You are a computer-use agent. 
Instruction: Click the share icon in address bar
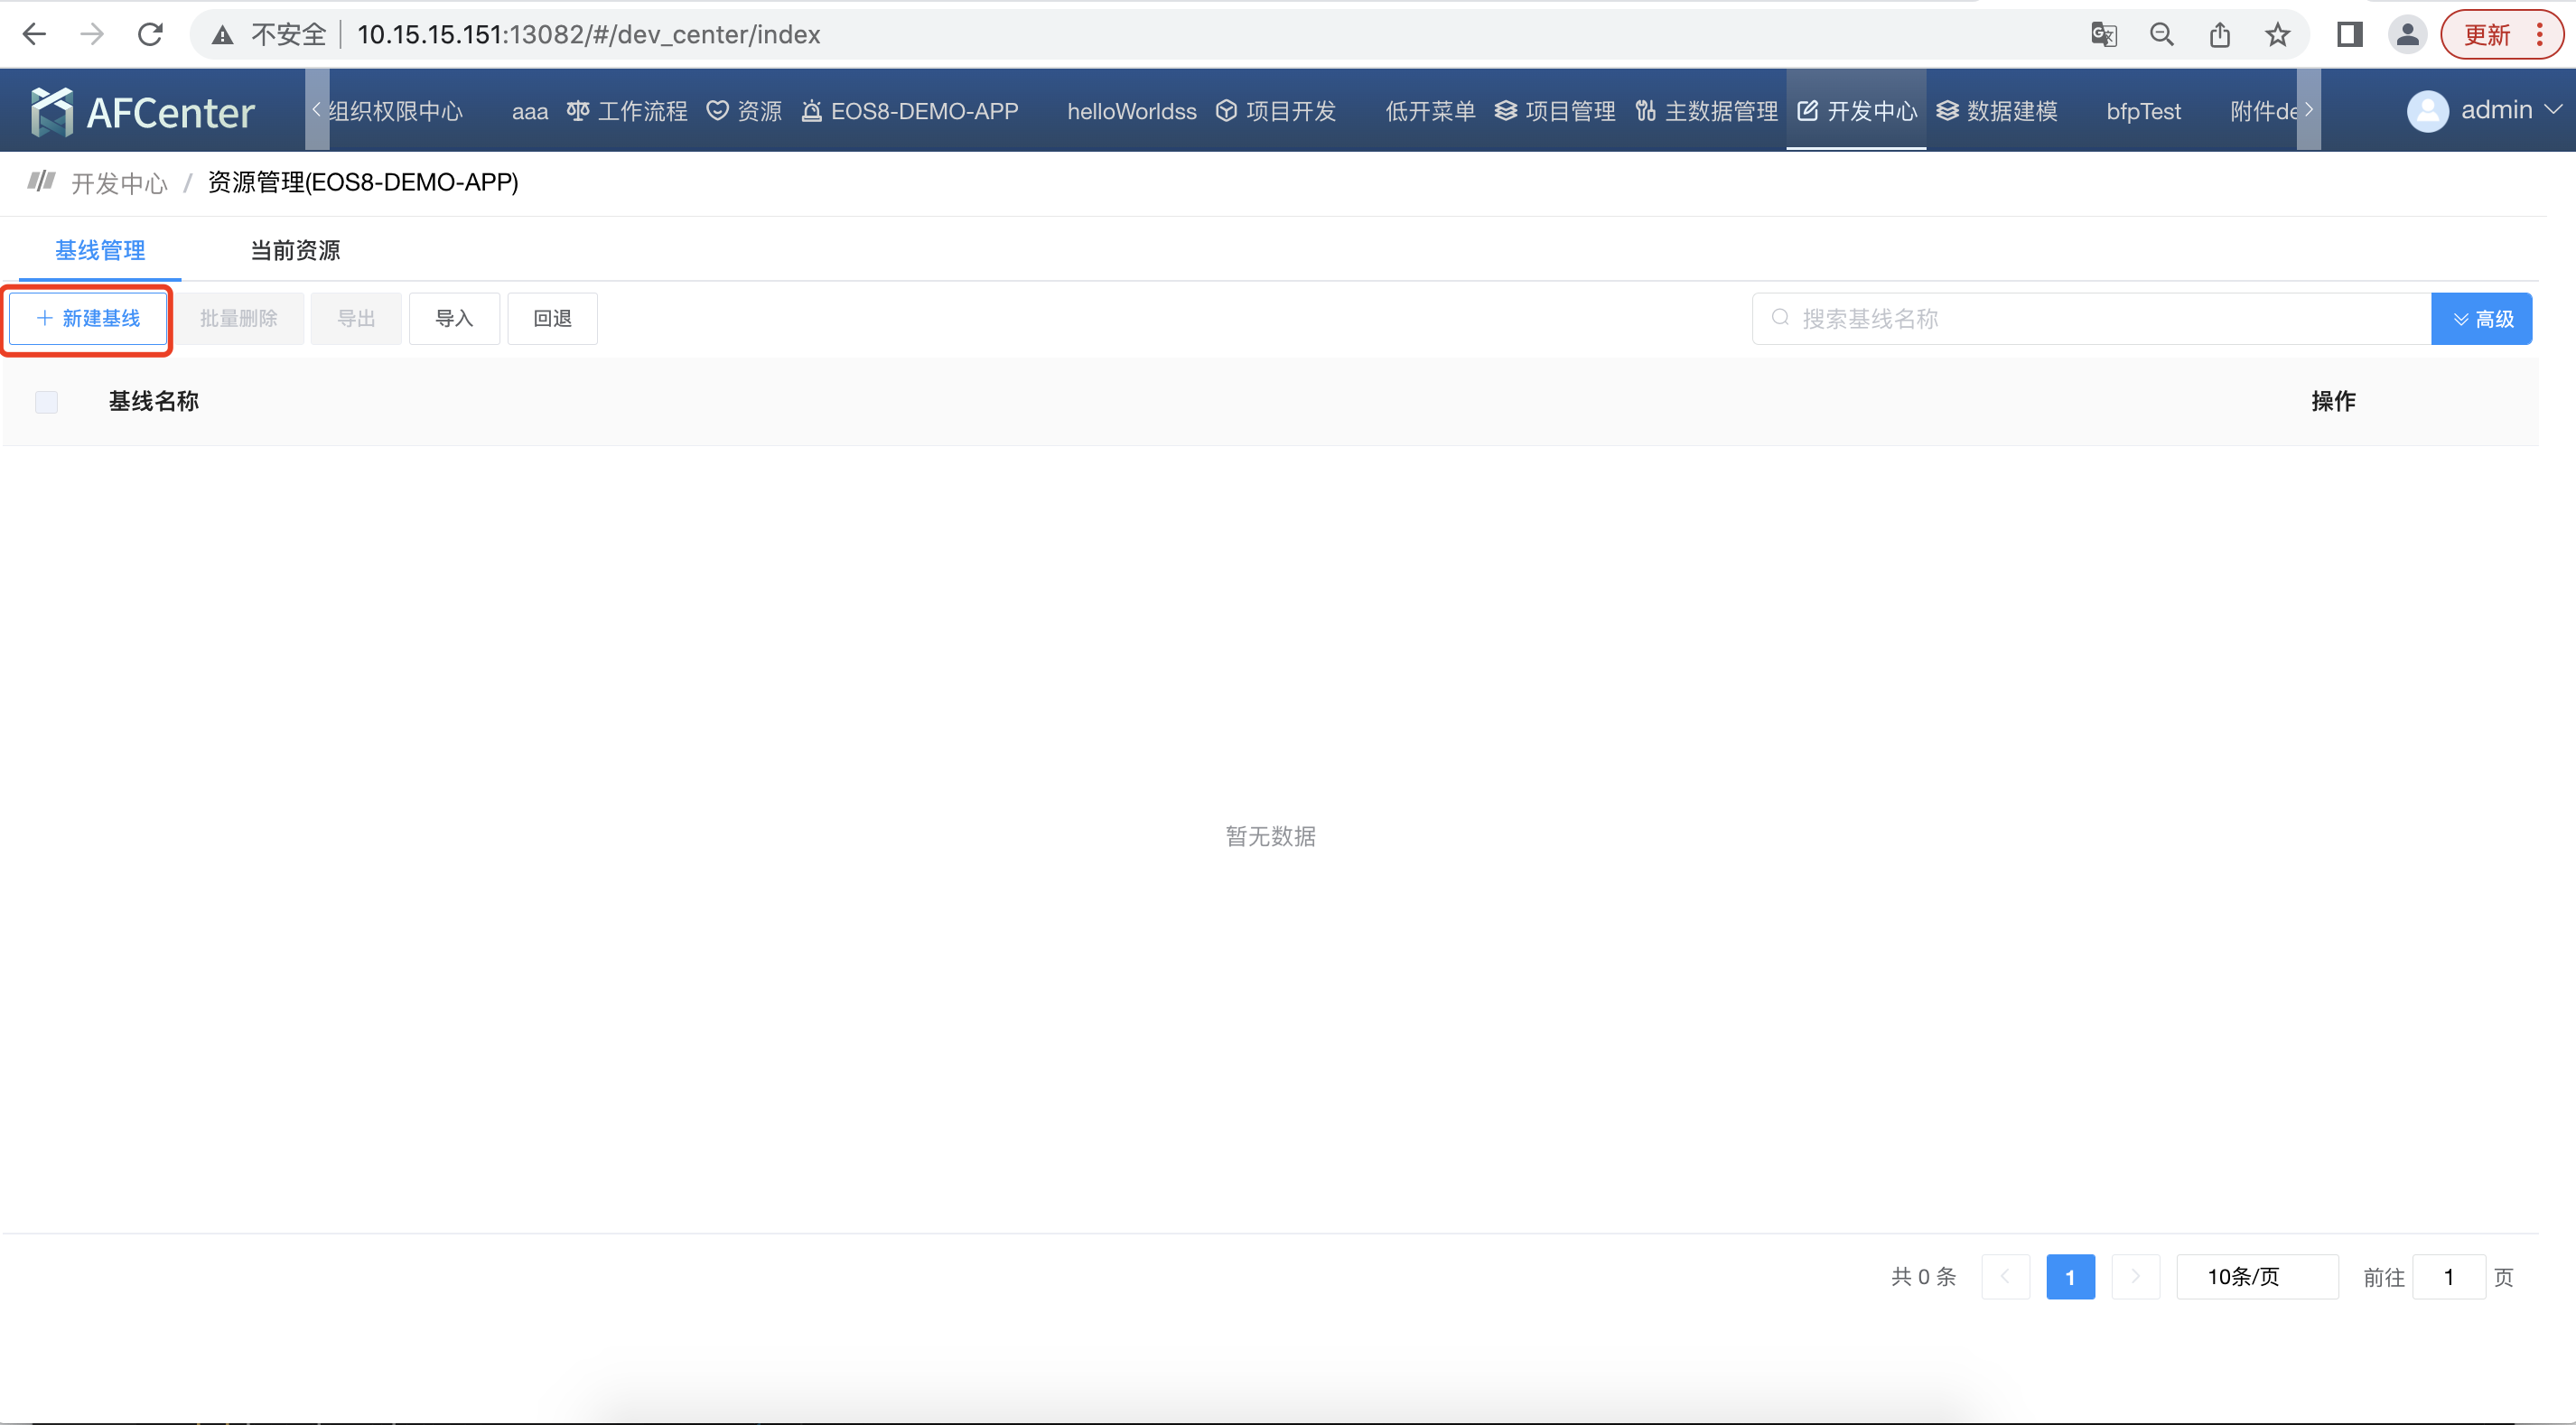tap(2219, 34)
